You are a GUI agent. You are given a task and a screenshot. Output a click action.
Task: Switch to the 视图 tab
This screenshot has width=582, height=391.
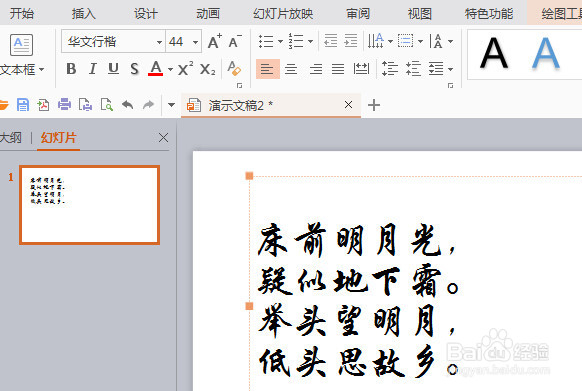420,14
